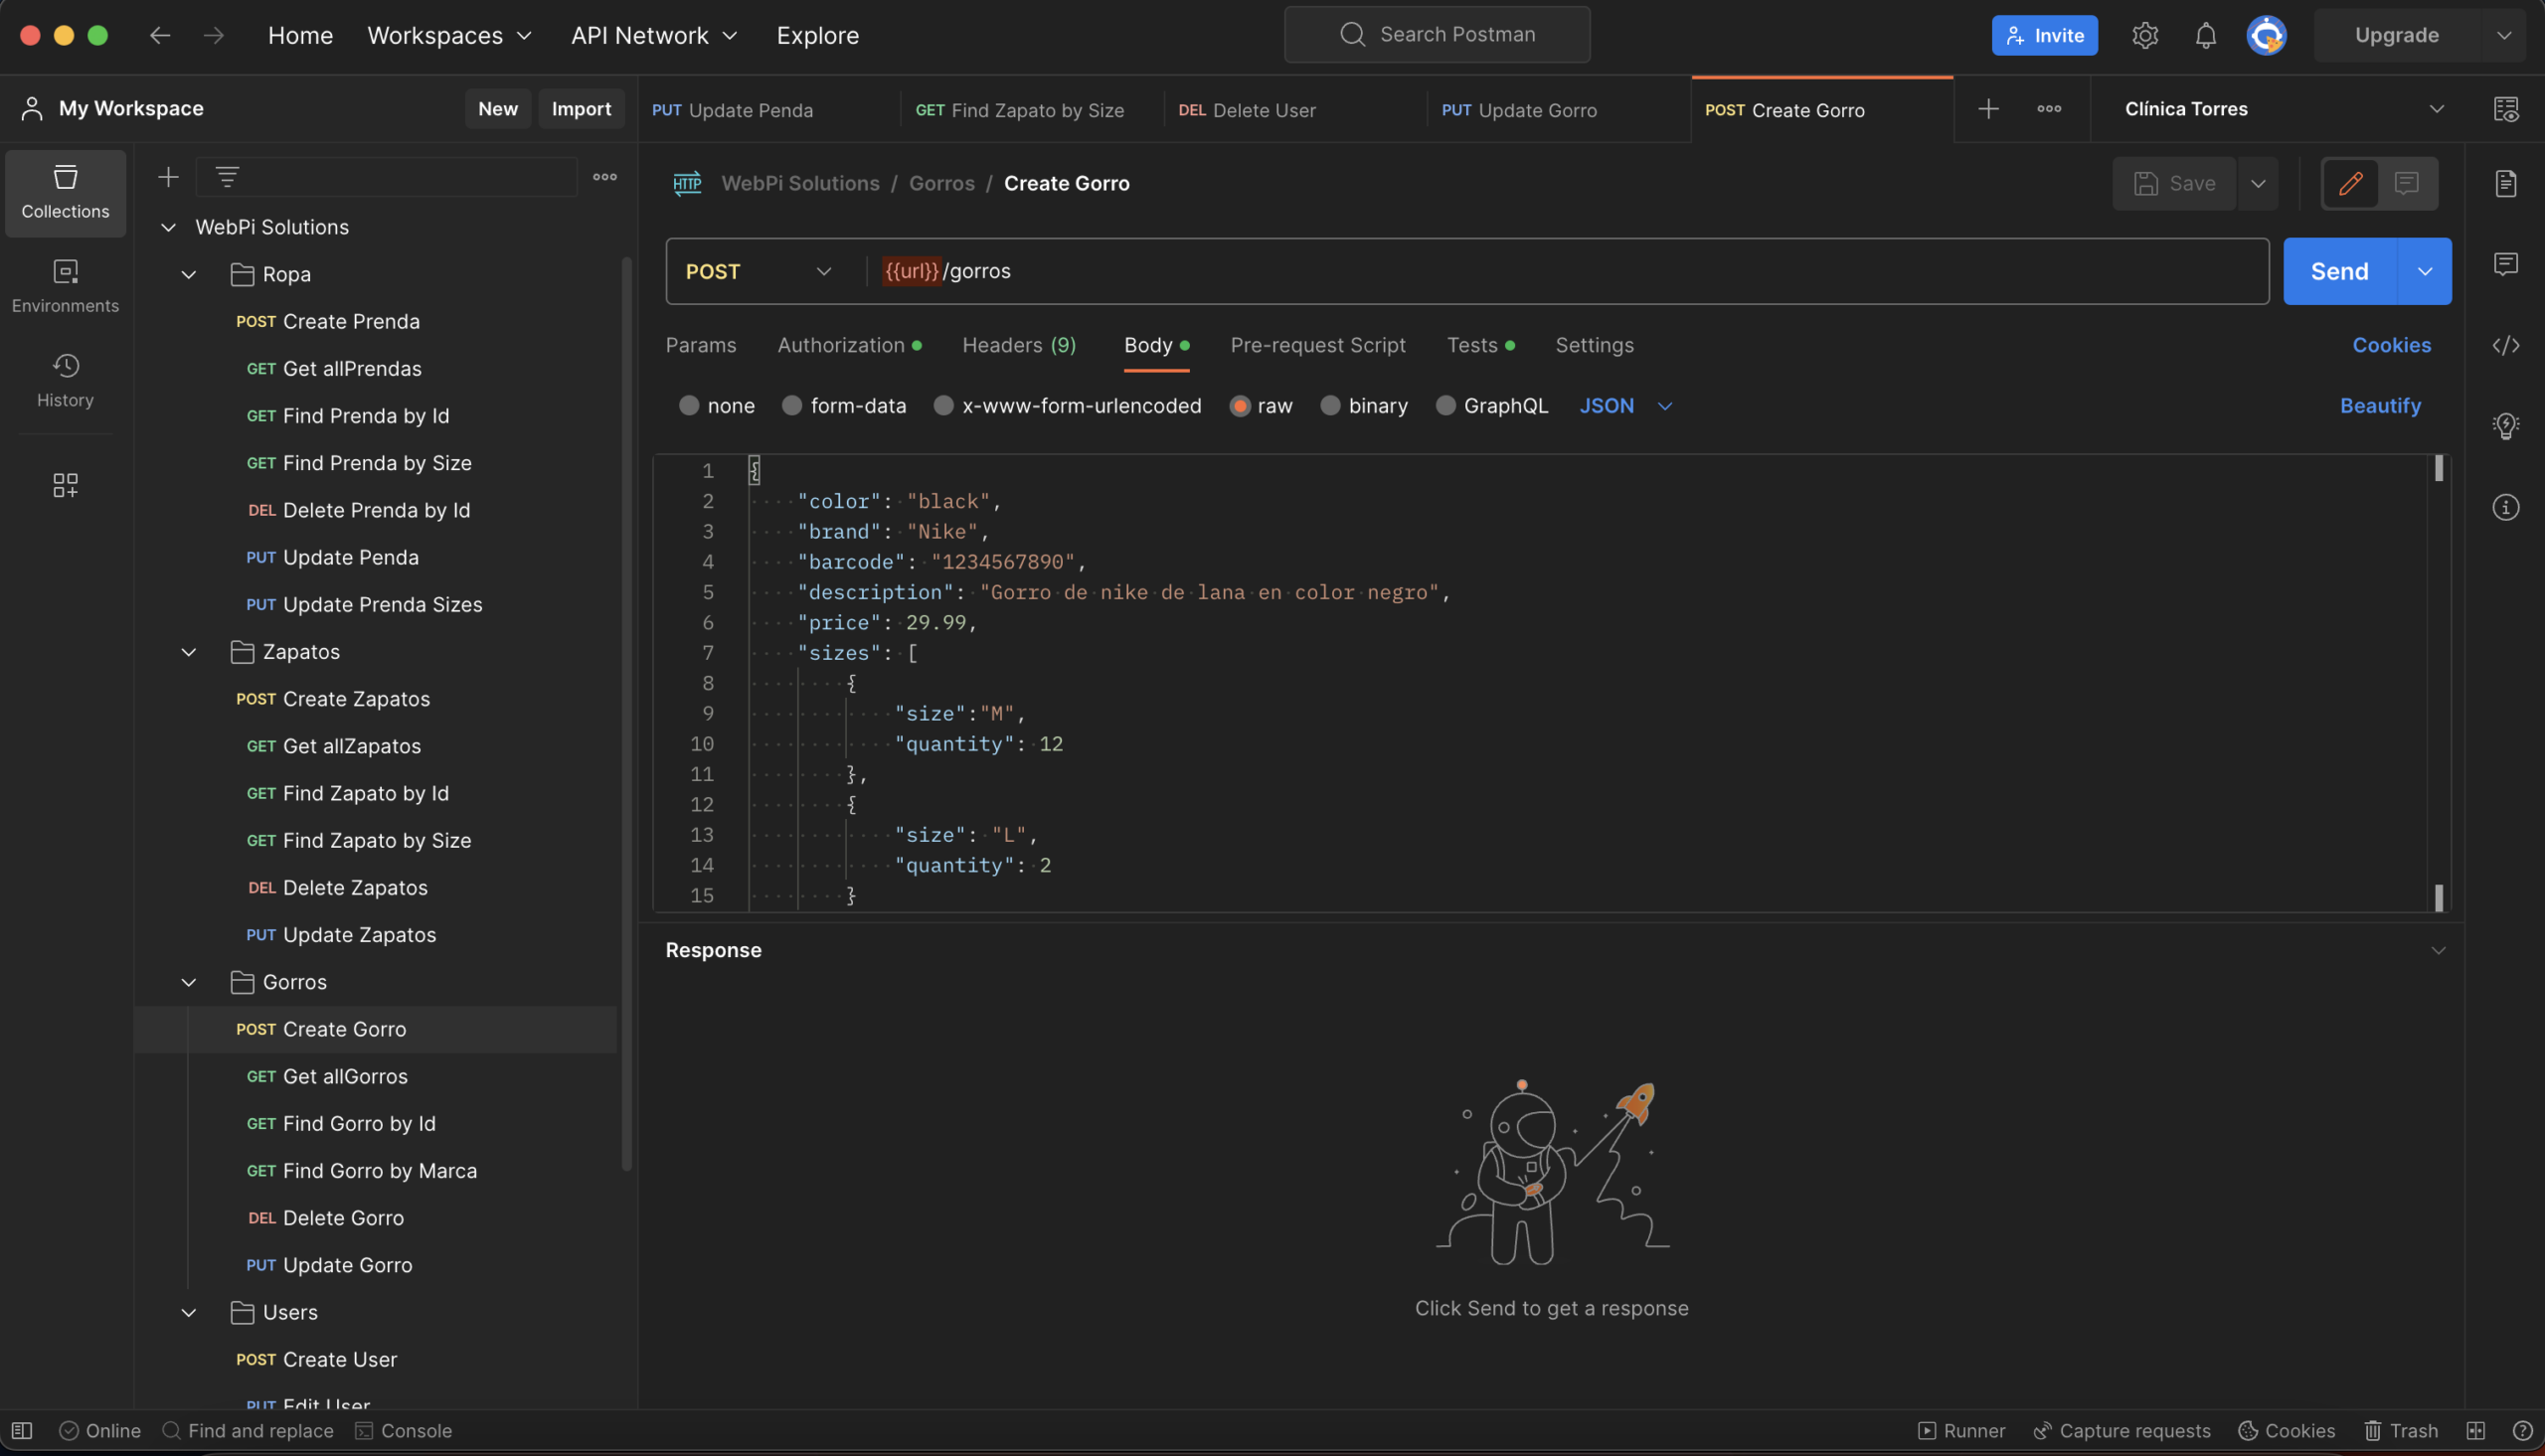
Task: Open the new request tab plus icon
Action: 1988,109
